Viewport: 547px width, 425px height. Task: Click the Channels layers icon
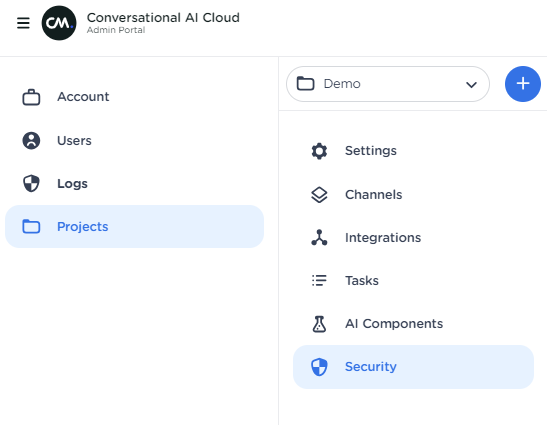tap(319, 195)
